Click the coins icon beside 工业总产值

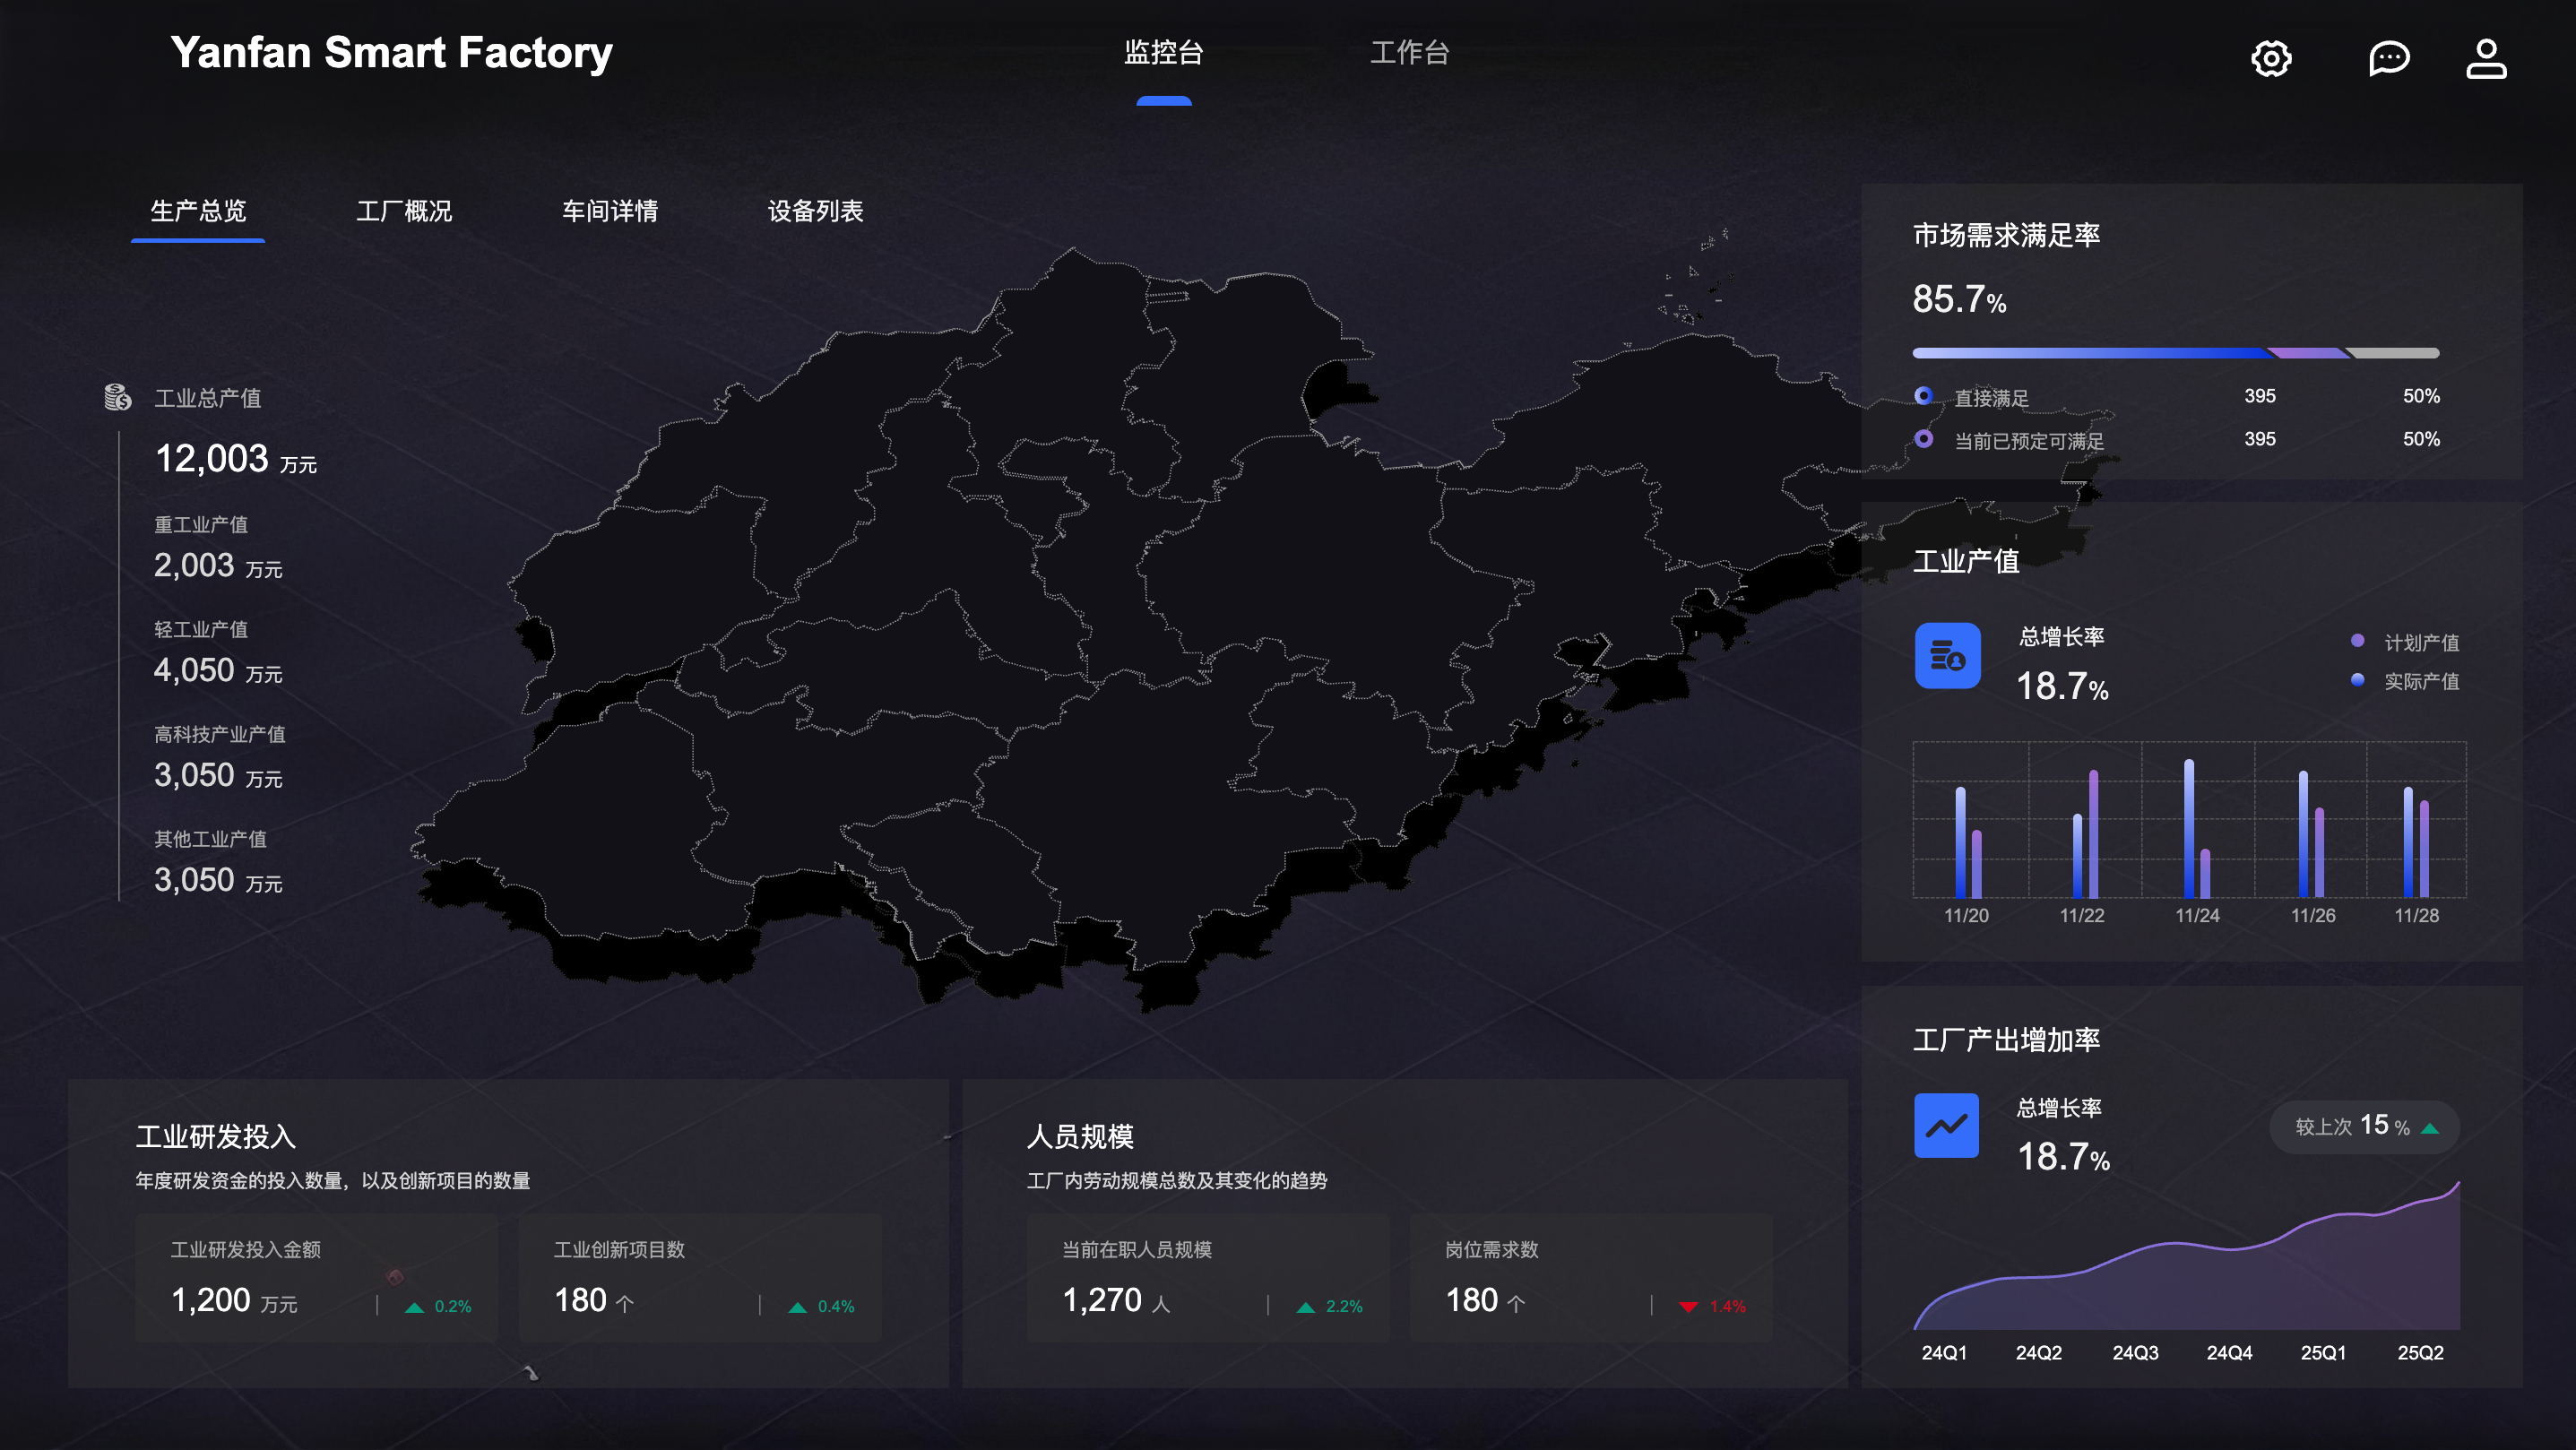tap(118, 397)
